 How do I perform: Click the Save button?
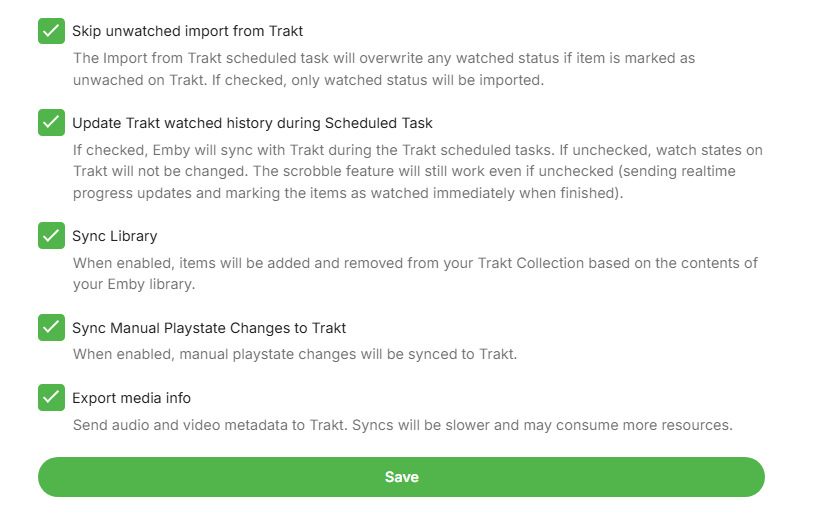(401, 477)
